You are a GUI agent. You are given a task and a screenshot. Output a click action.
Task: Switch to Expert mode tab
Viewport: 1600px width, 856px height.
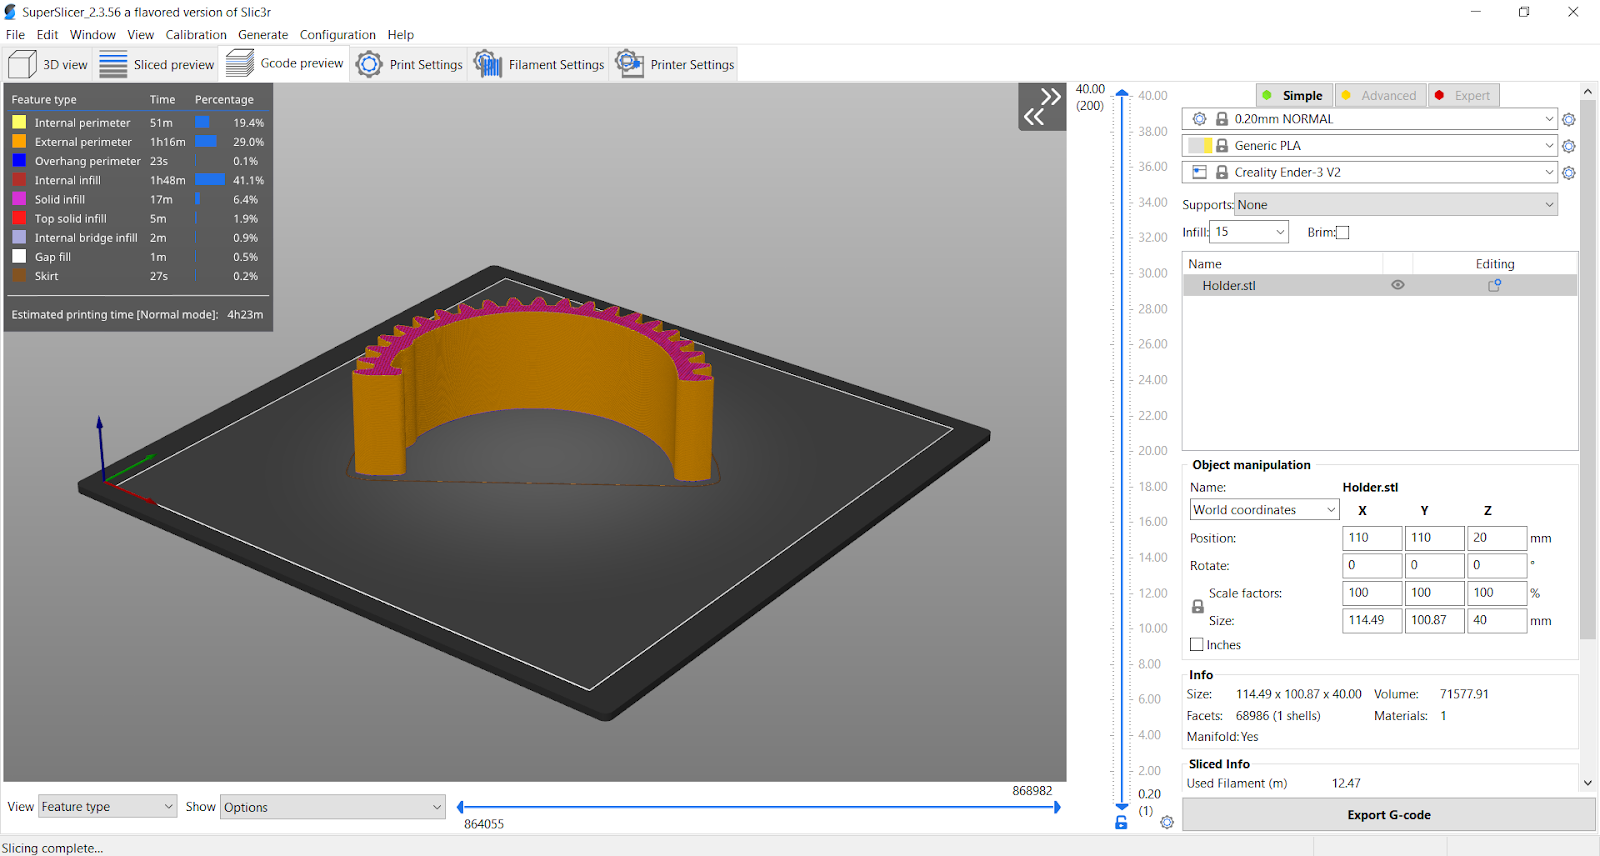pos(1463,96)
